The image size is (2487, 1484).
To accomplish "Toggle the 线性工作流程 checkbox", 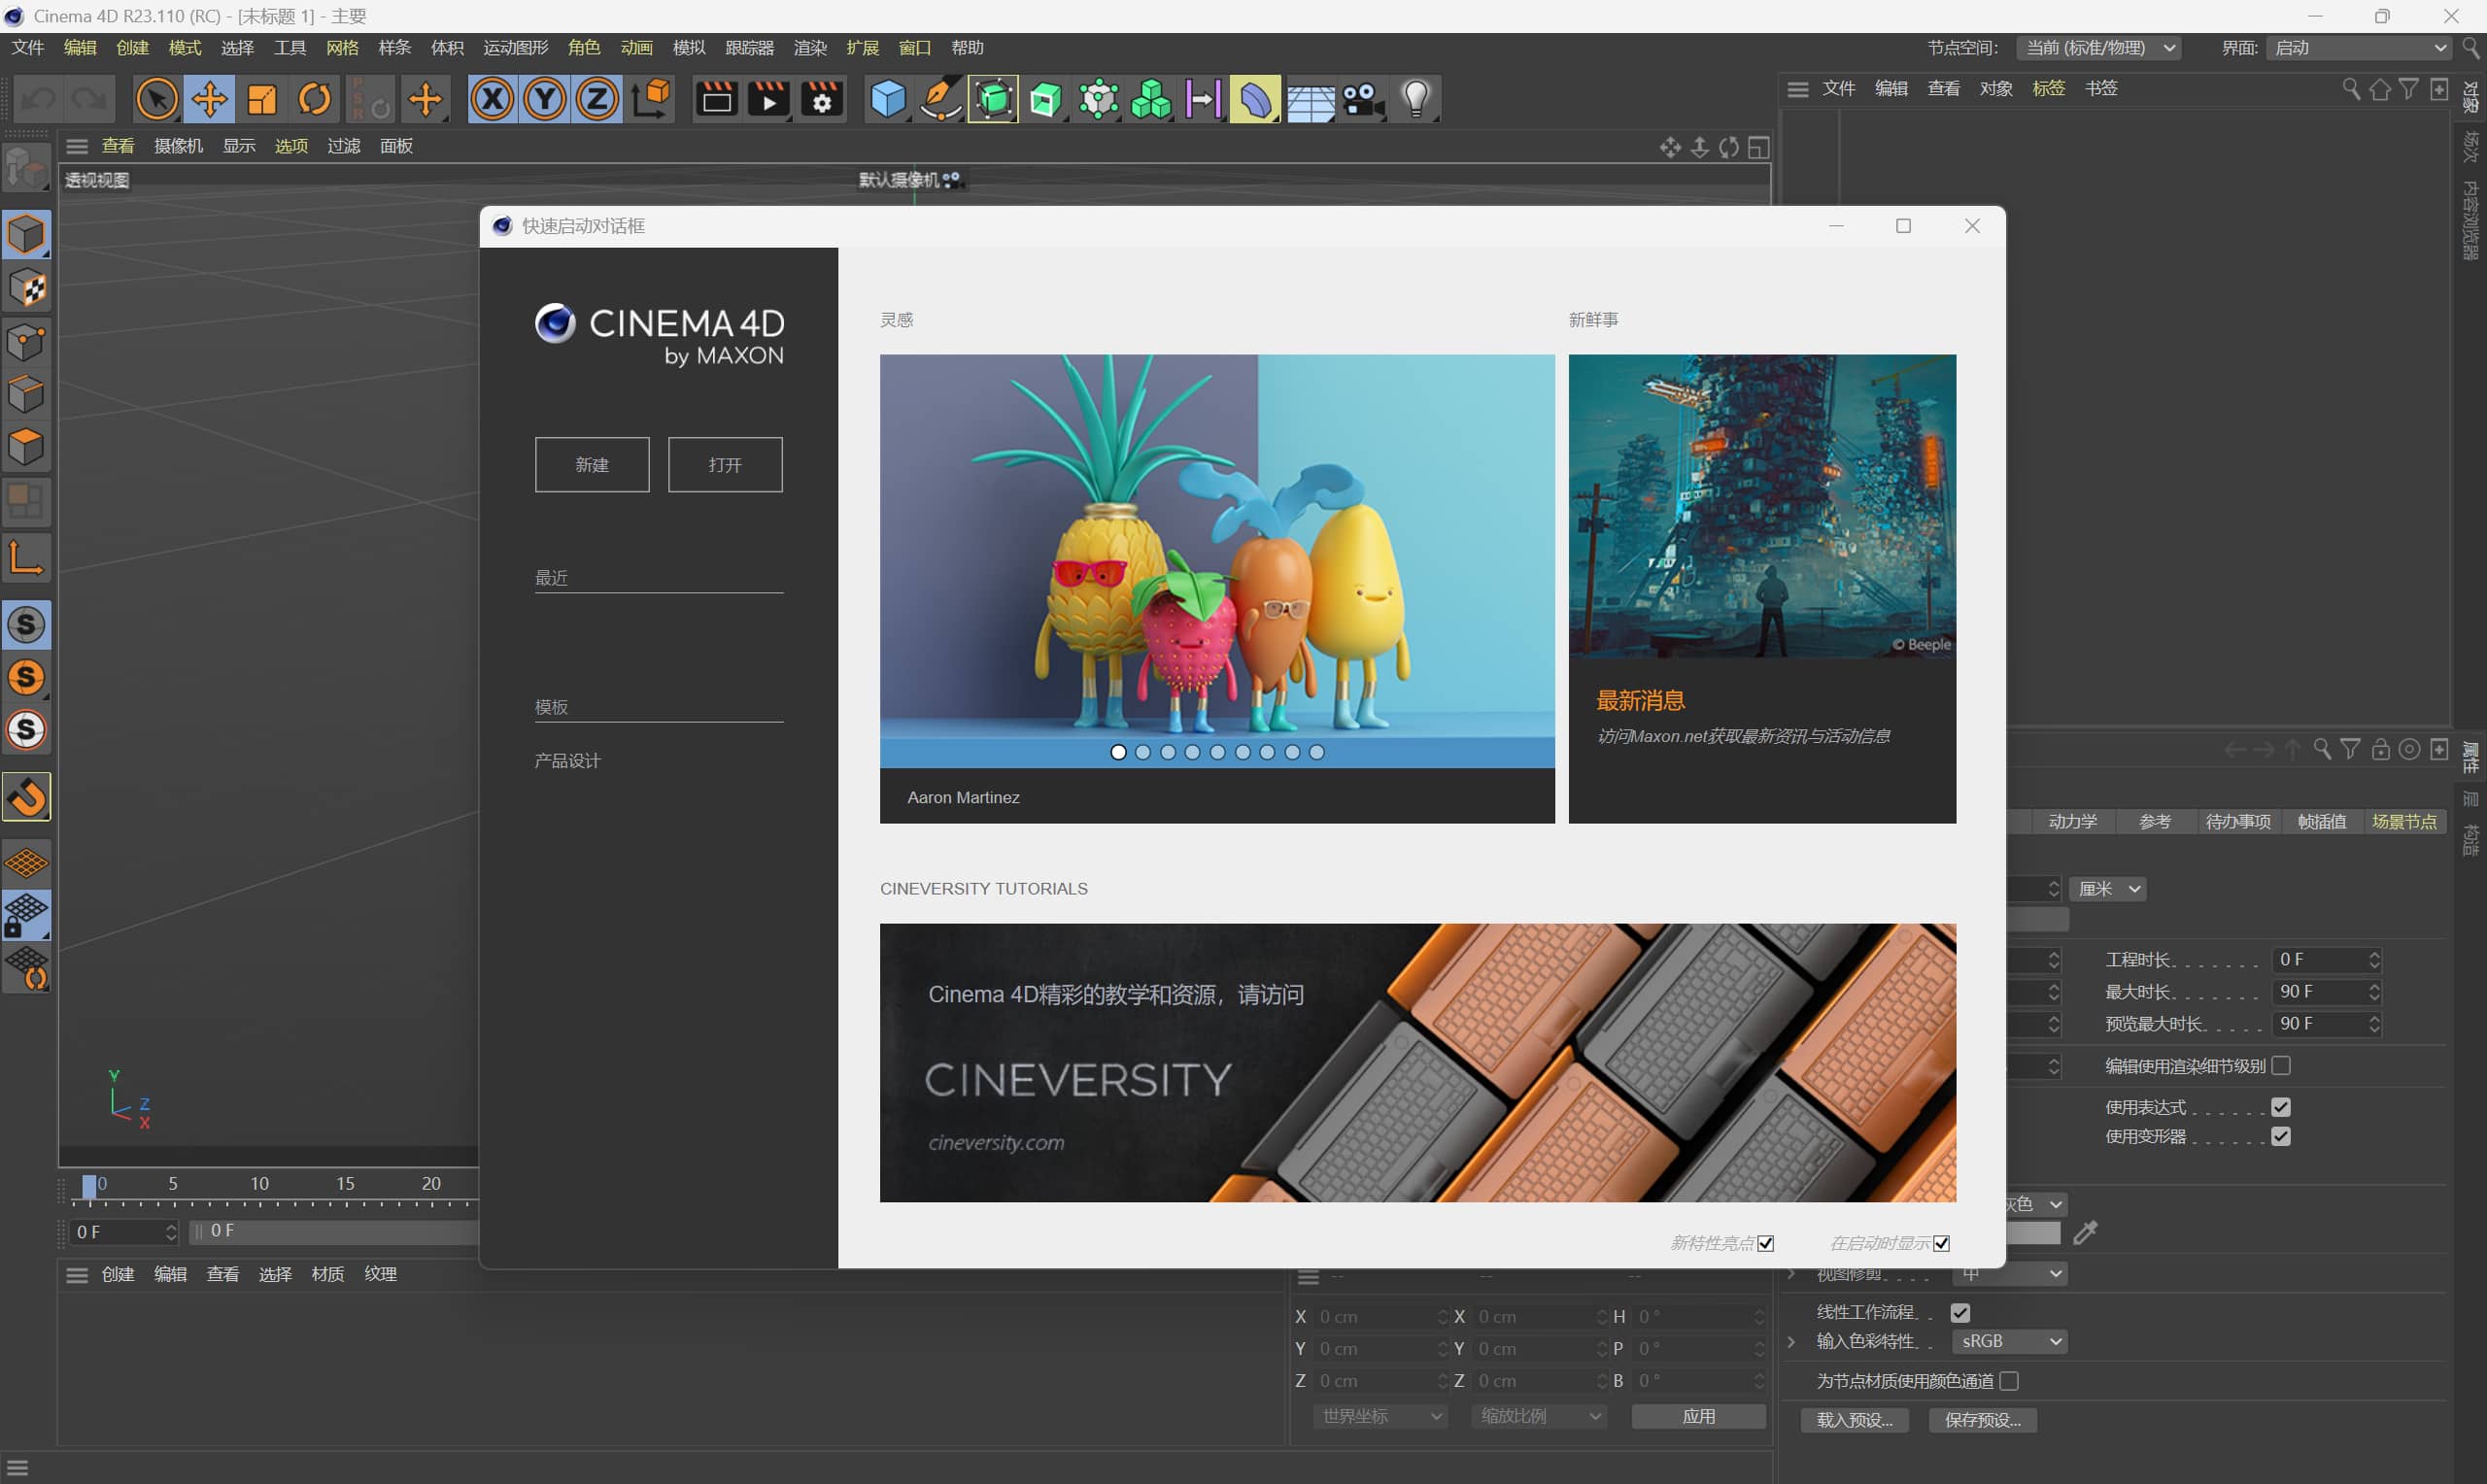I will point(1960,1312).
